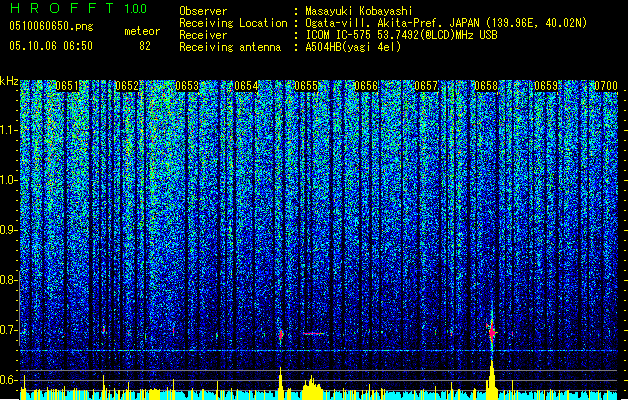Viewport: 629px width, 400px height.
Task: Click the tallest yellow intensity peak near 0658
Action: pos(492,379)
